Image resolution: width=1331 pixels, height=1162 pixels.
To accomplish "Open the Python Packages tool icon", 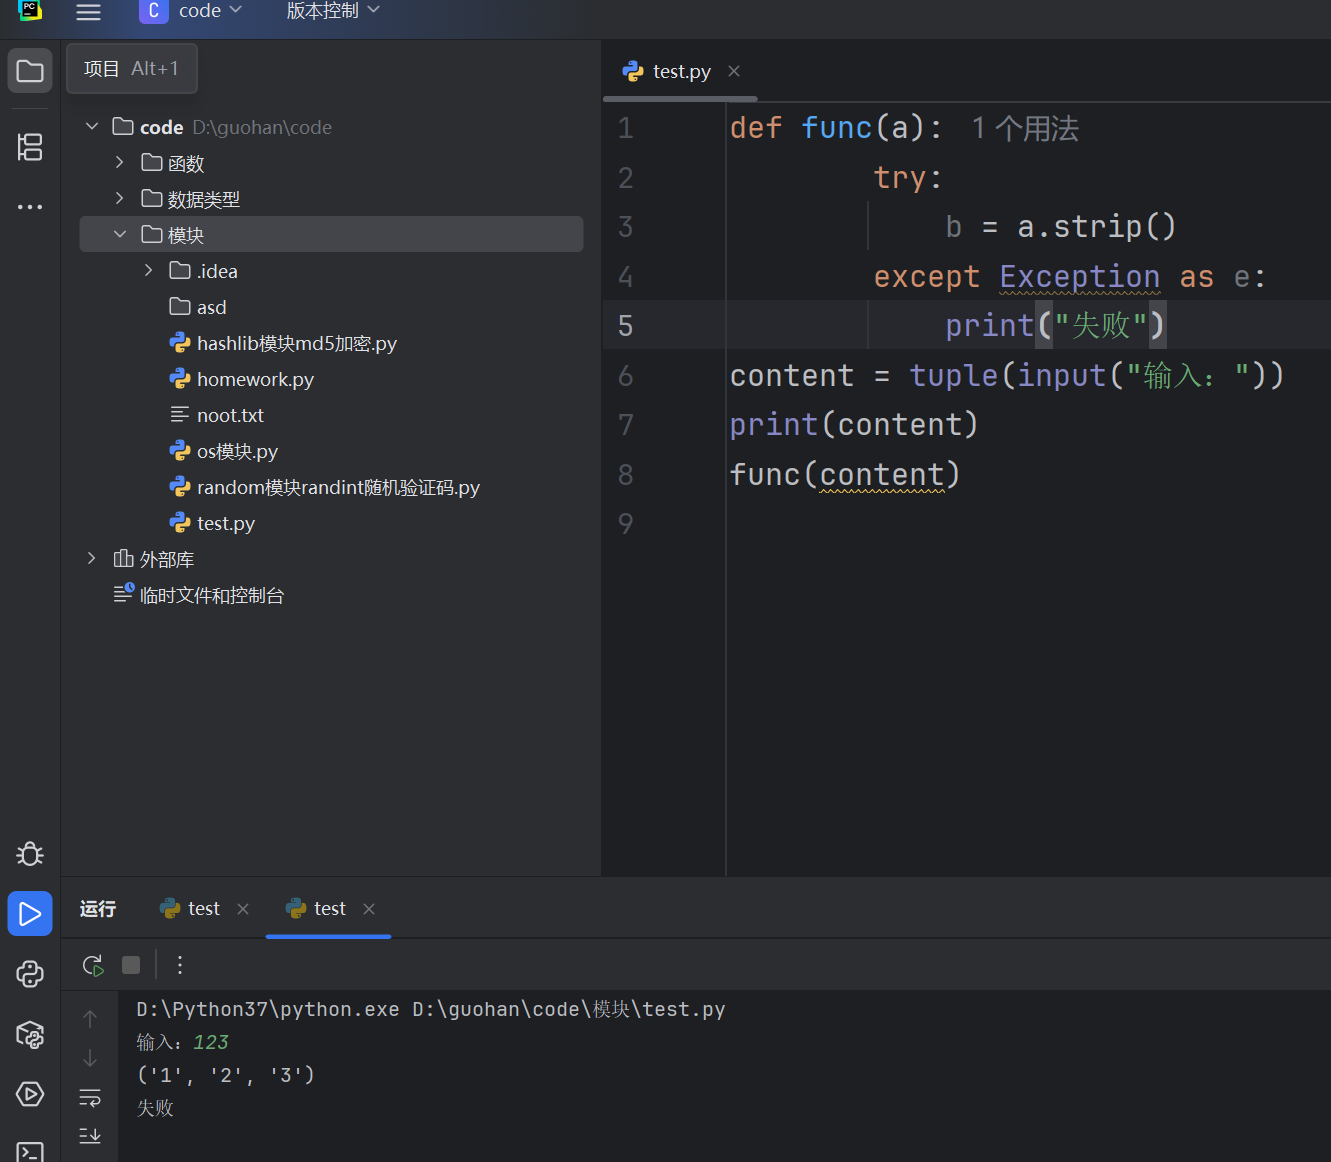I will pyautogui.click(x=30, y=1034).
